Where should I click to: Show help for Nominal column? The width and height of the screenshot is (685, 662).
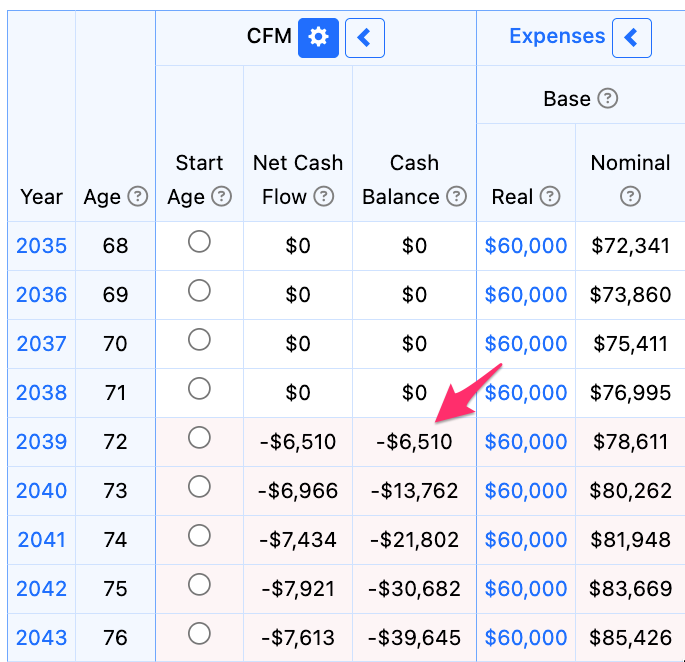pos(630,196)
